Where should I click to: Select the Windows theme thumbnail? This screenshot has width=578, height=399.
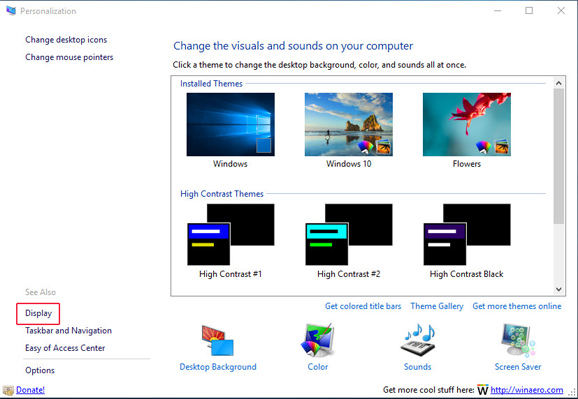click(230, 124)
